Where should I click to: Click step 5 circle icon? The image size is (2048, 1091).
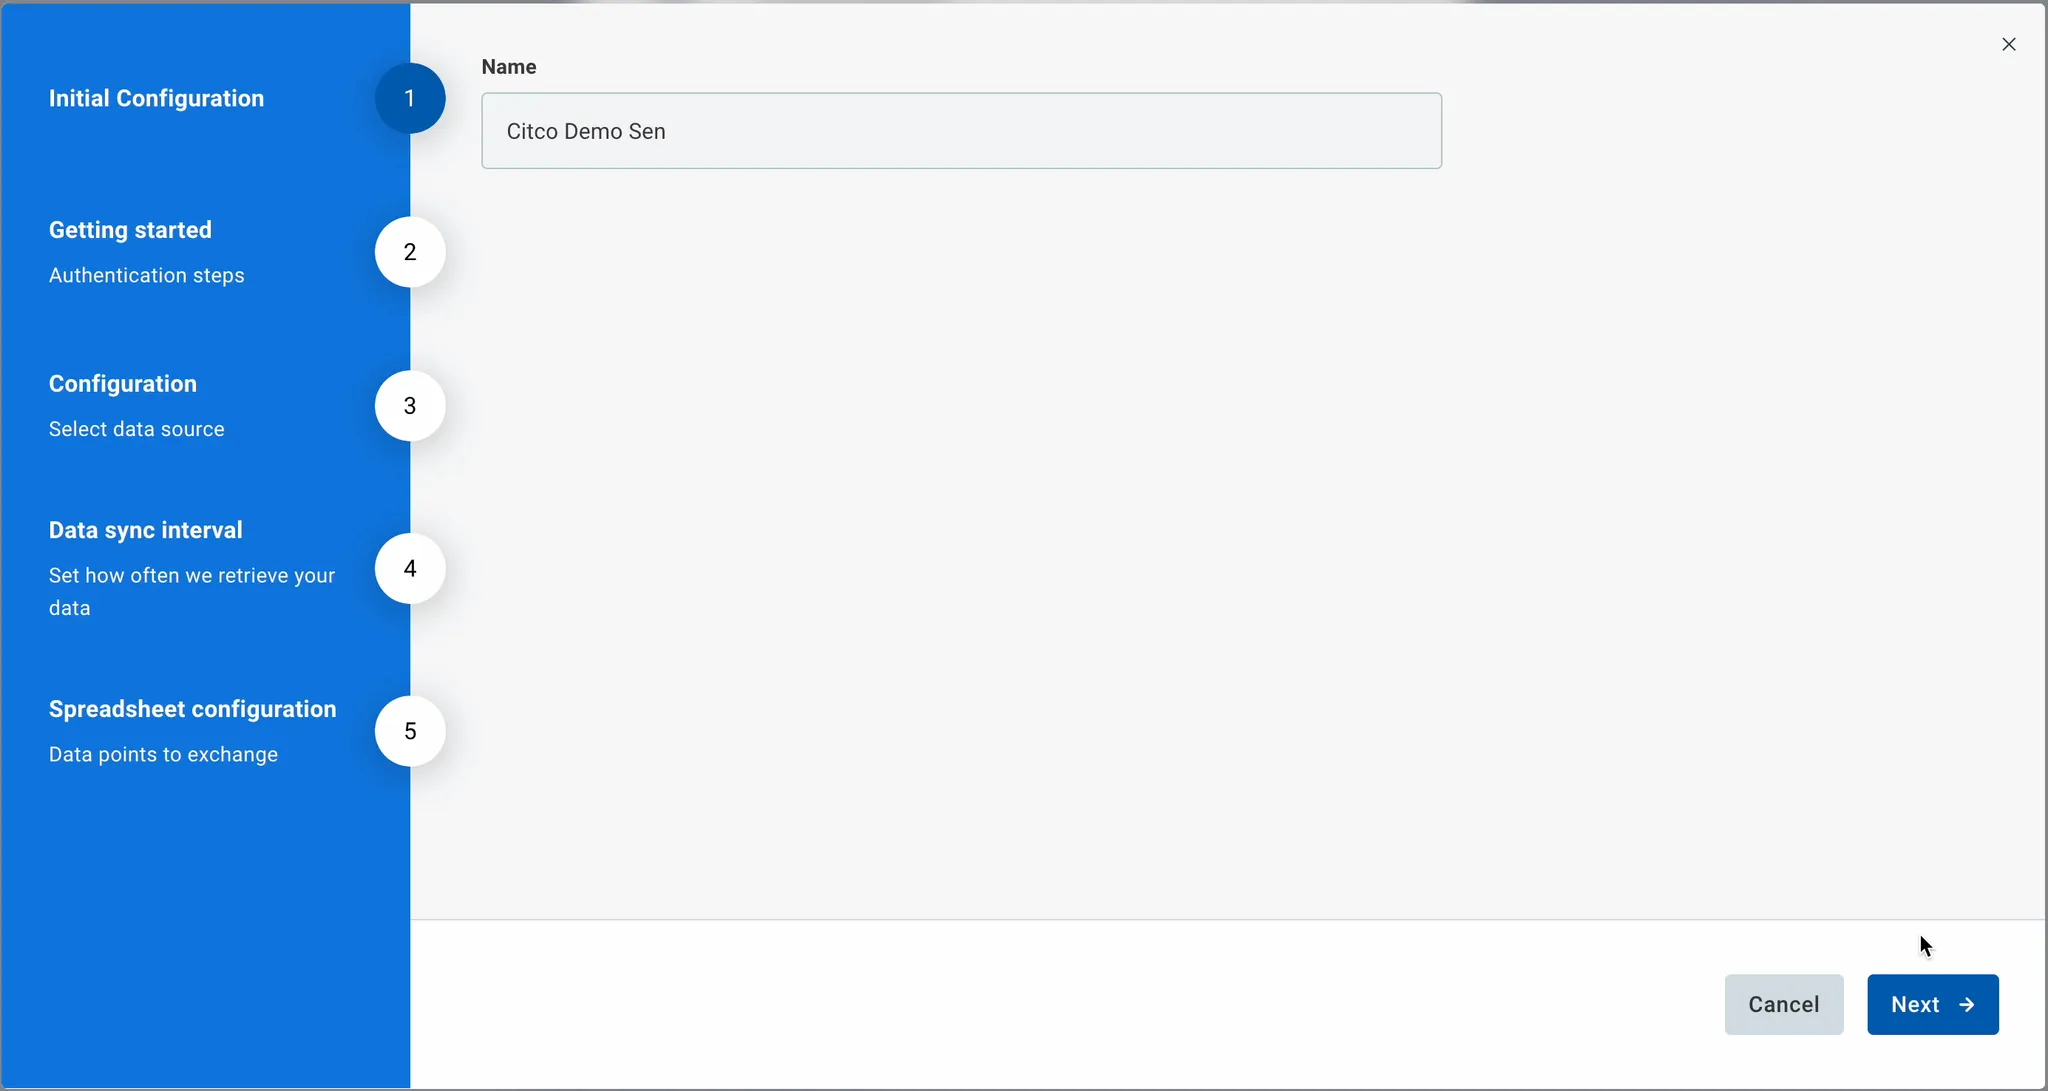coord(410,731)
